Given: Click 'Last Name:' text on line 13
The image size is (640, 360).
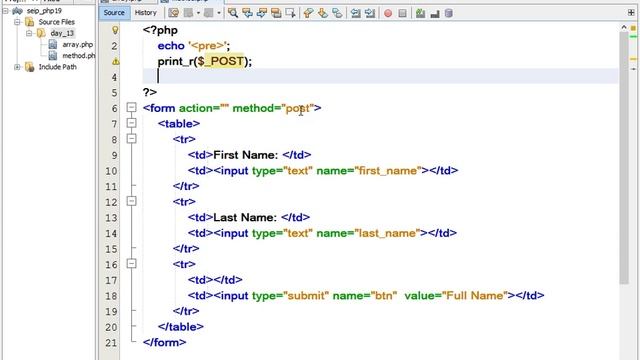Looking at the screenshot, I should 245,218.
